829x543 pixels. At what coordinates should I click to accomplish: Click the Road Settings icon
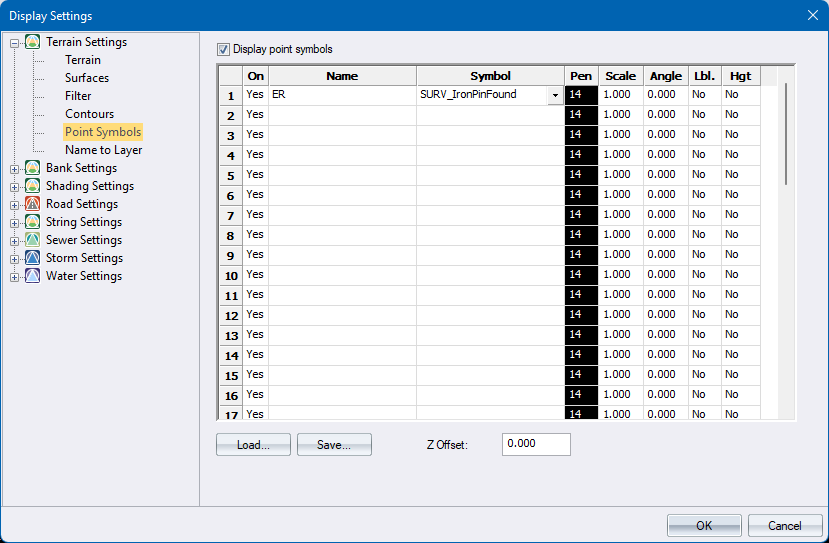[33, 204]
